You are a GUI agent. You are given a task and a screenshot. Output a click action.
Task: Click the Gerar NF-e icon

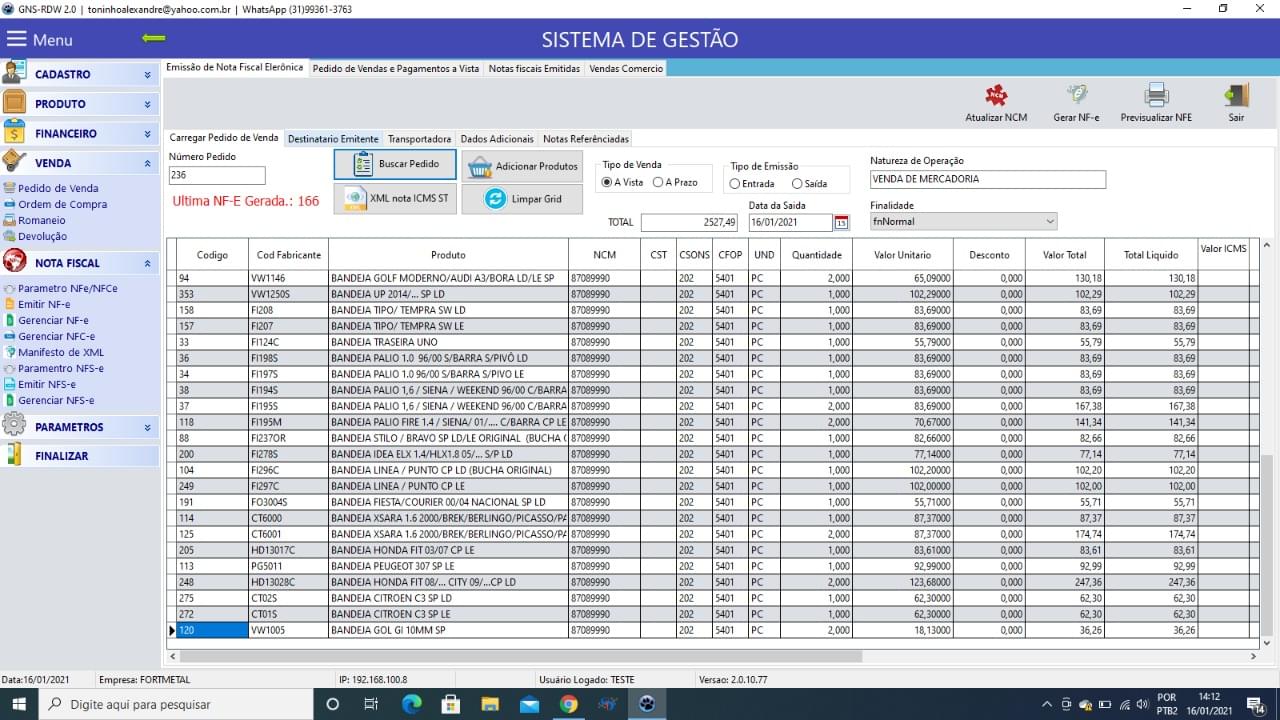(1076, 96)
